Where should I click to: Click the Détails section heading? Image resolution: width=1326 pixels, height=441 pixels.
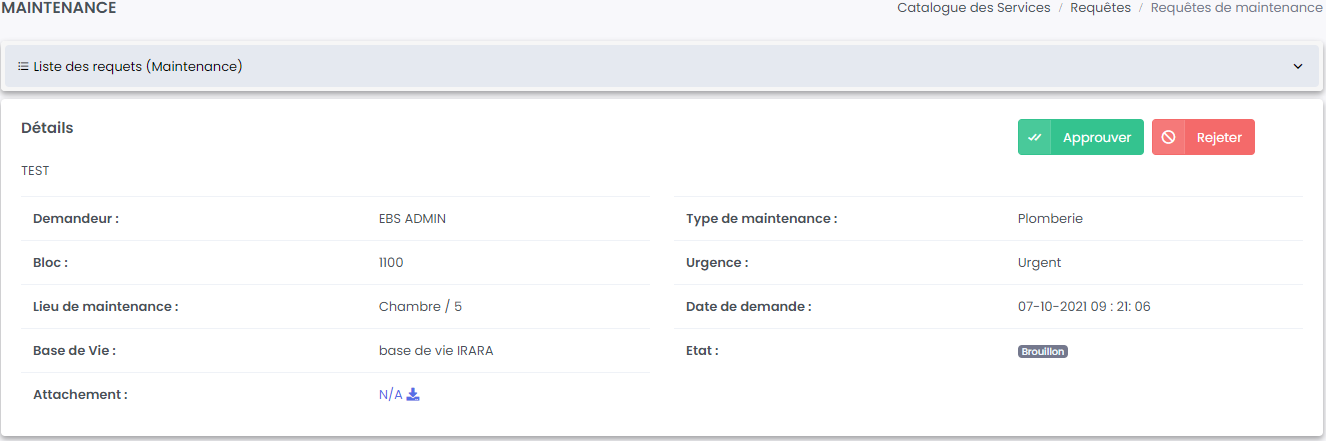coord(47,128)
